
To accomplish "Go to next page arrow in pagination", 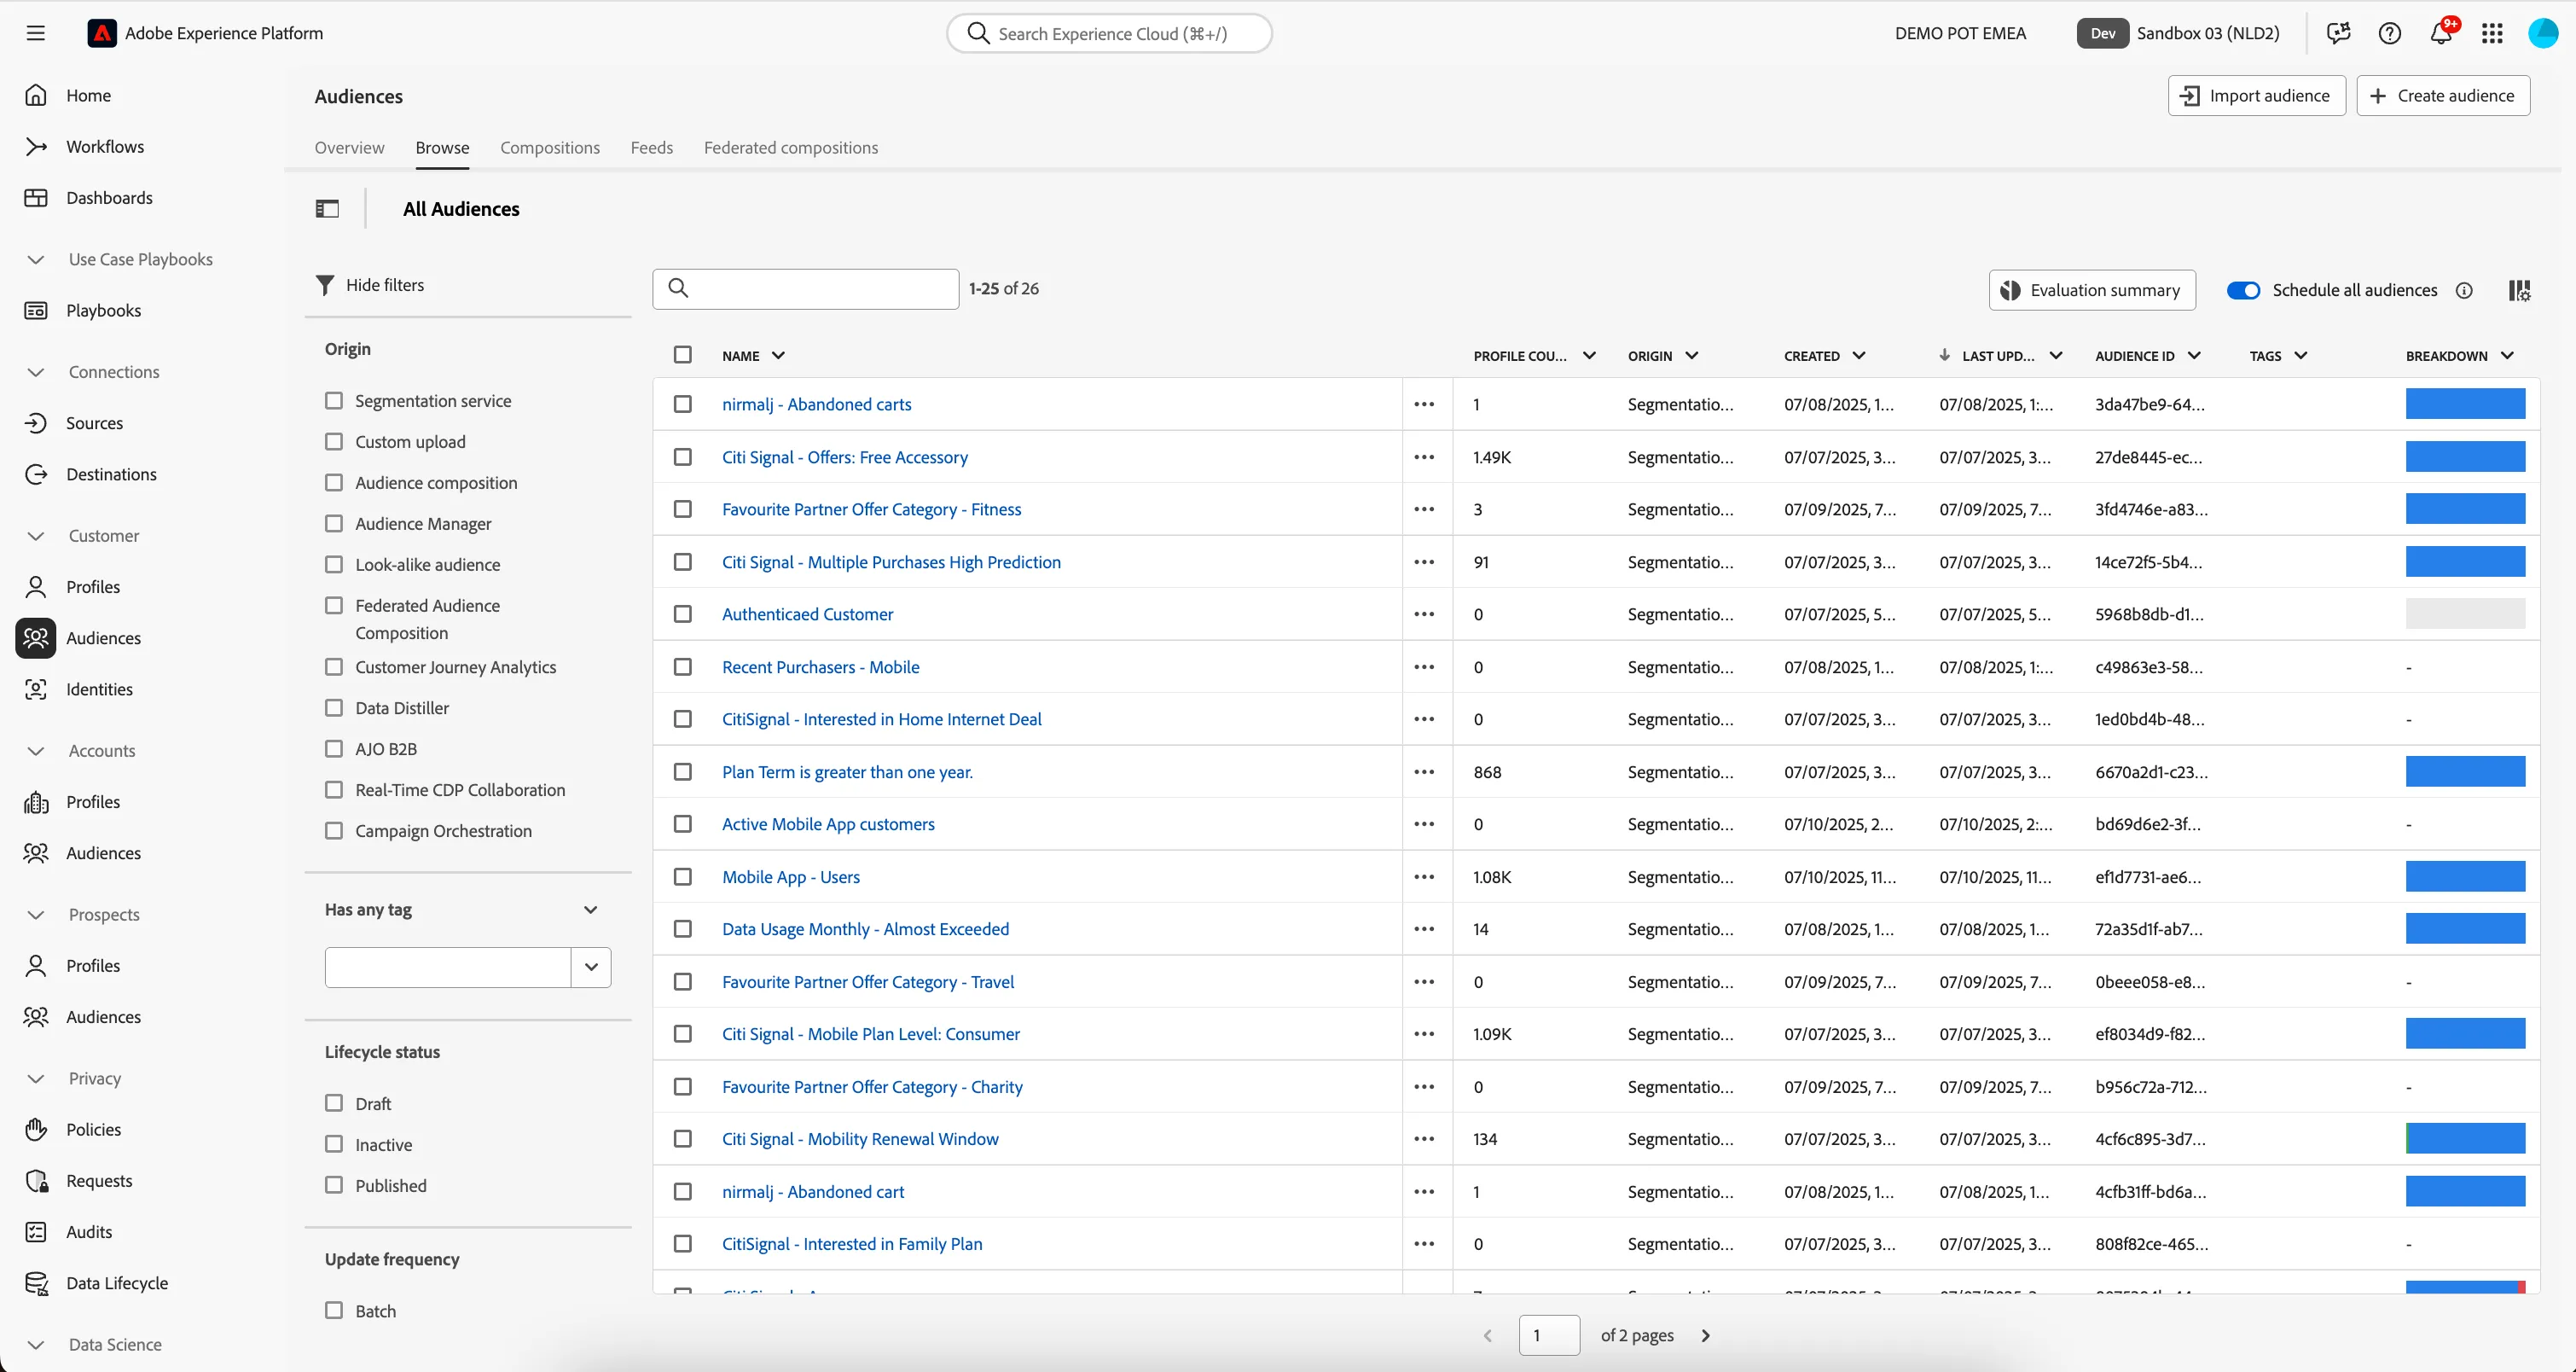I will pos(1706,1335).
